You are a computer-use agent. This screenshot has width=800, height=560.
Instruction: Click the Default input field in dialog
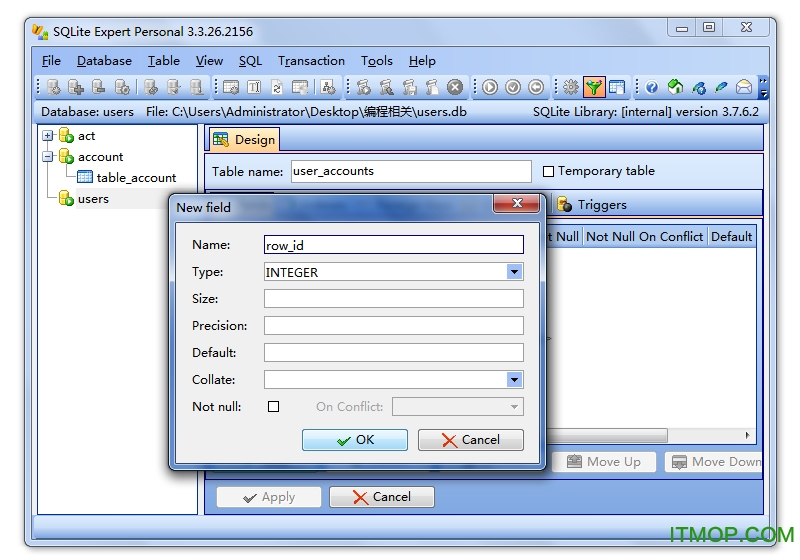click(393, 352)
